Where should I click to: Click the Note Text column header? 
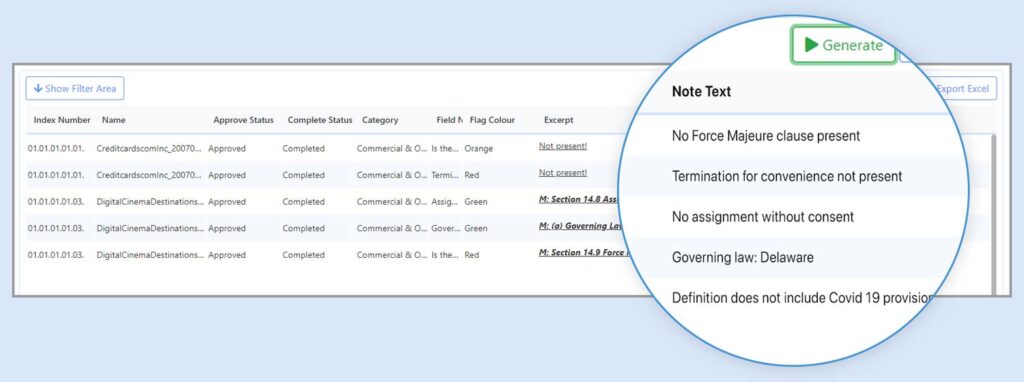[701, 91]
